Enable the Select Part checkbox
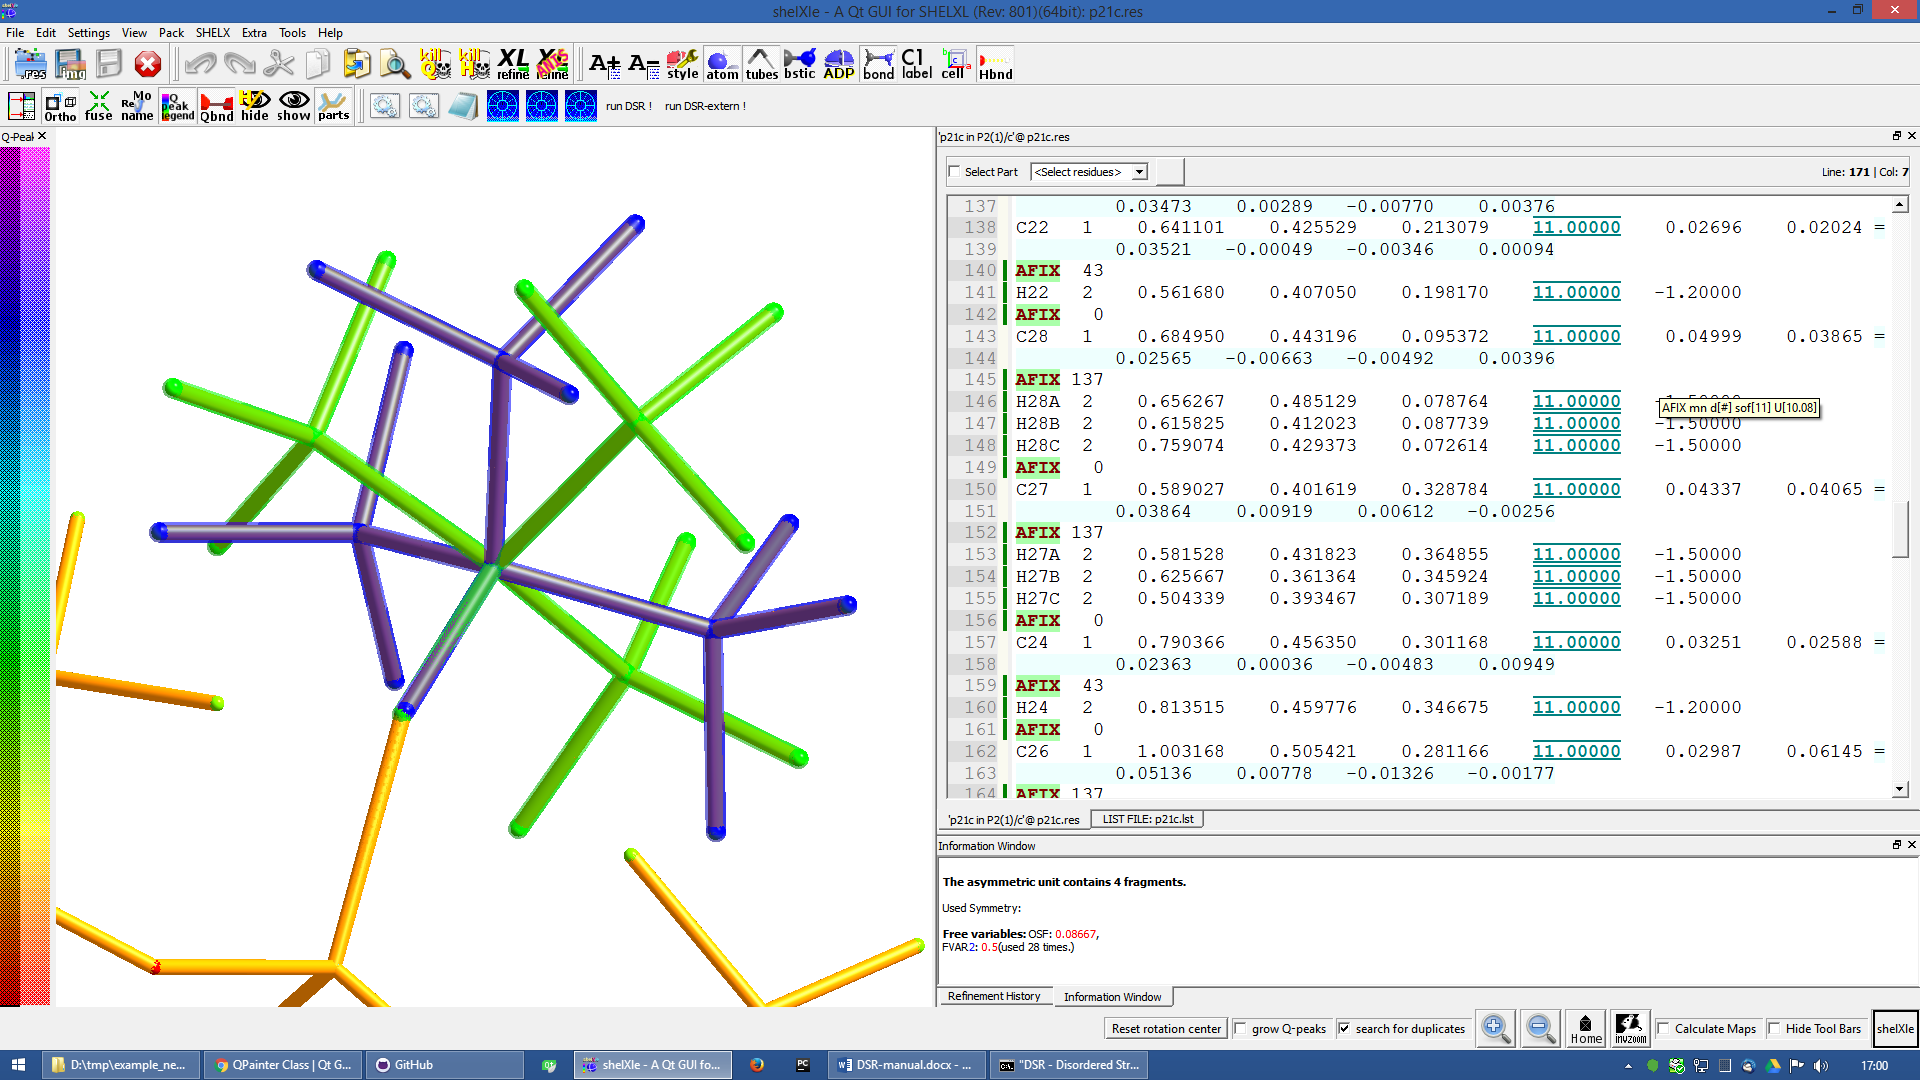1920x1080 pixels. point(954,172)
